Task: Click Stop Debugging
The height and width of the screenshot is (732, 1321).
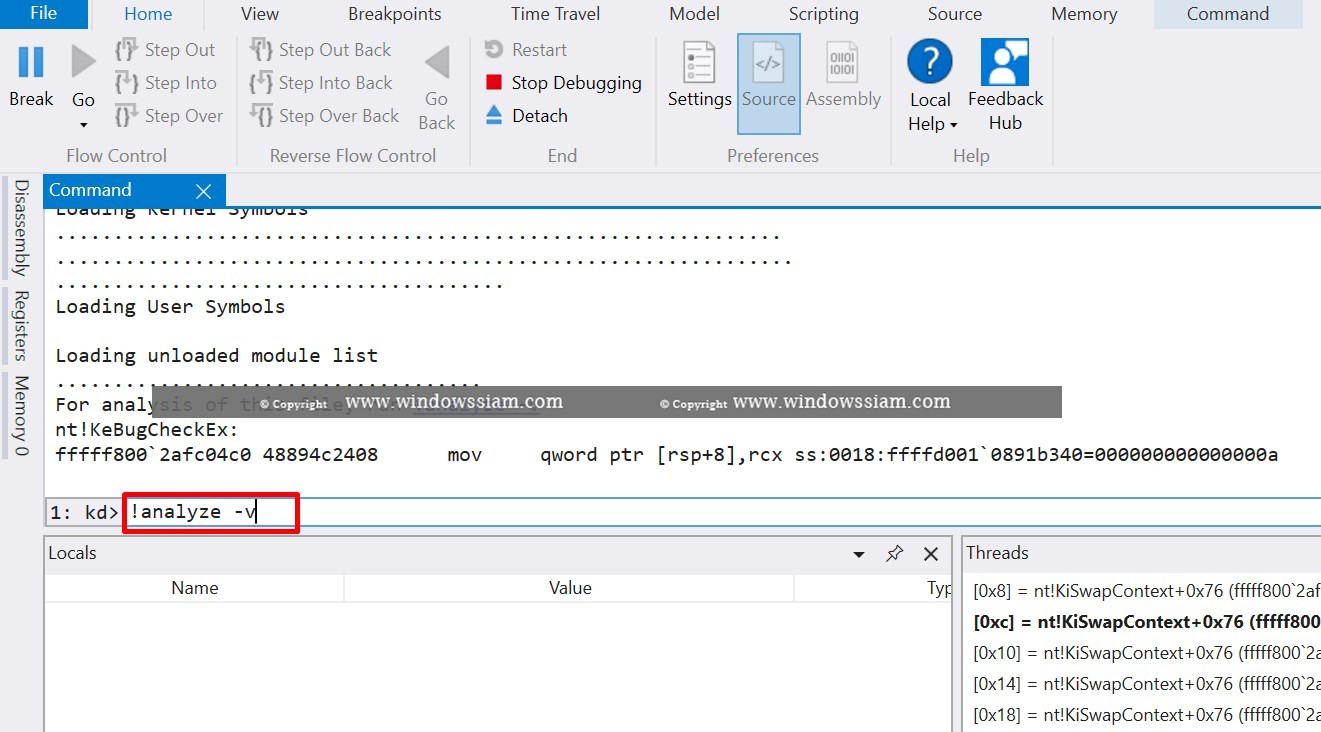Action: click(563, 83)
